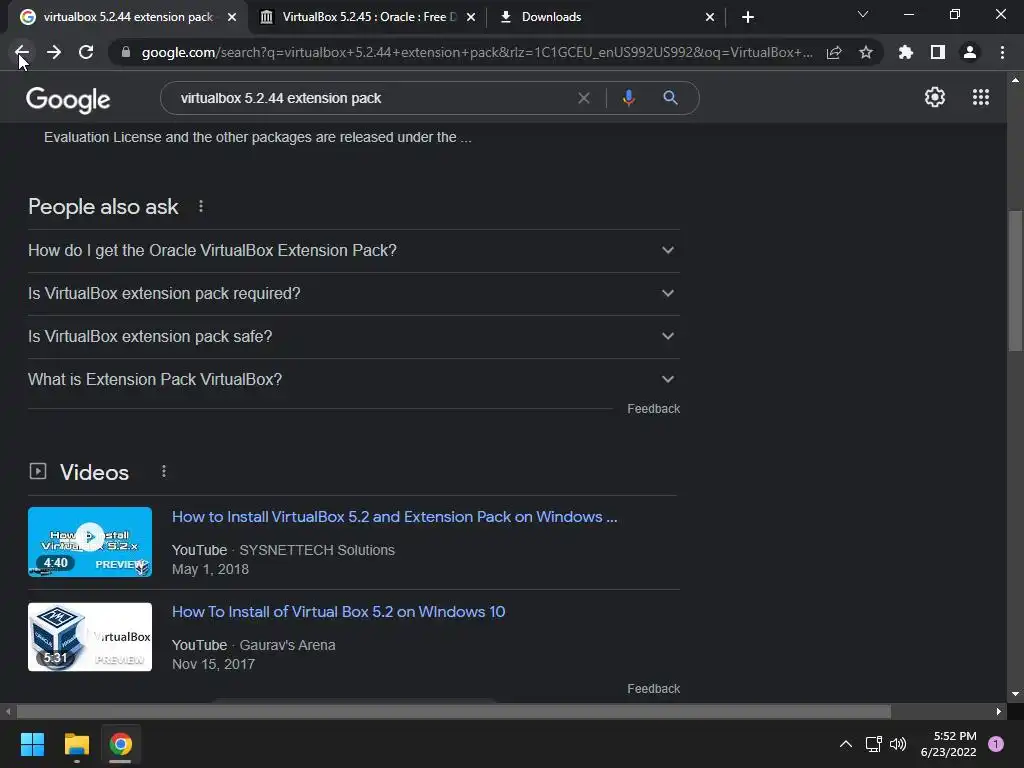Viewport: 1024px width, 768px height.
Task: Open options beside the Videos heading
Action: 164,472
